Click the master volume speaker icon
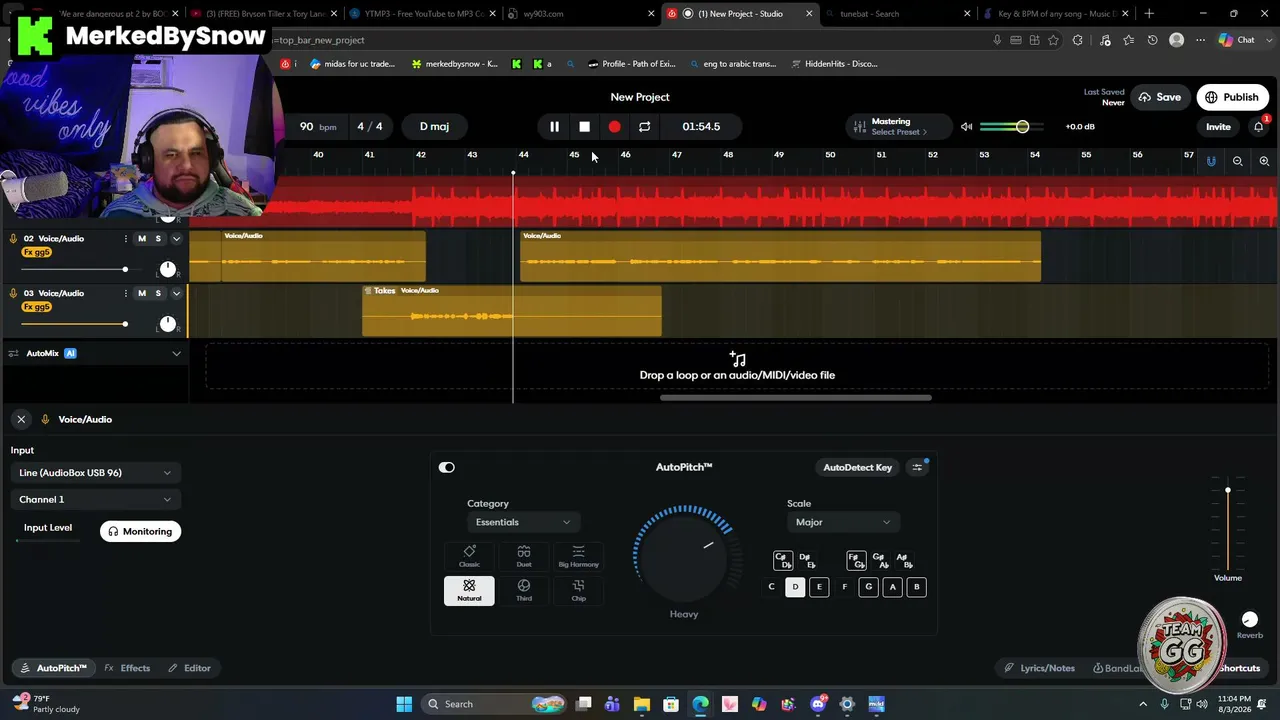 point(966,127)
